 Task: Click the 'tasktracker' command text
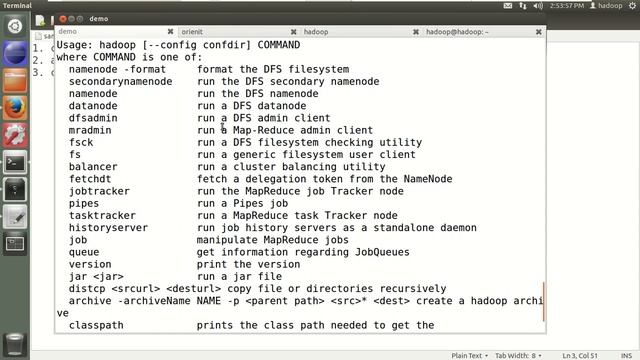tap(102, 216)
